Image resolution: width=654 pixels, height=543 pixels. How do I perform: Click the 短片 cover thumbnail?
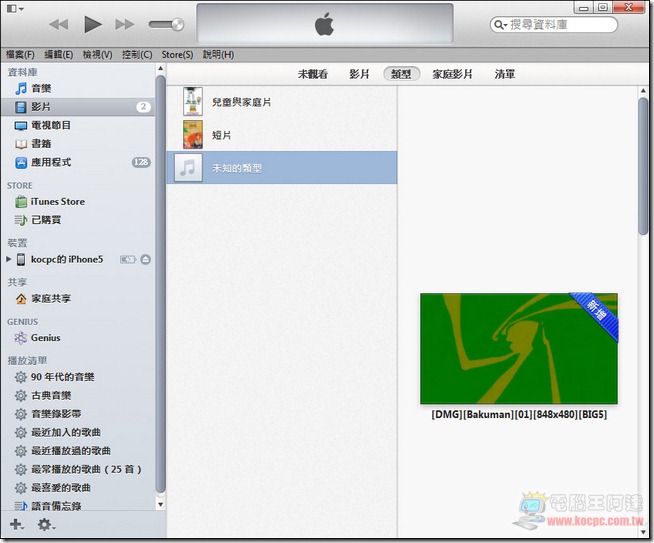193,135
